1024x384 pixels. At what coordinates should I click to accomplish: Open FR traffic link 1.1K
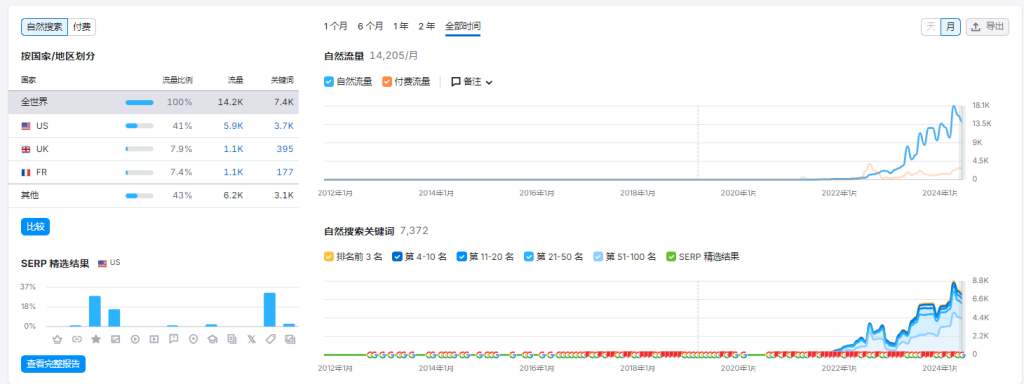[234, 172]
